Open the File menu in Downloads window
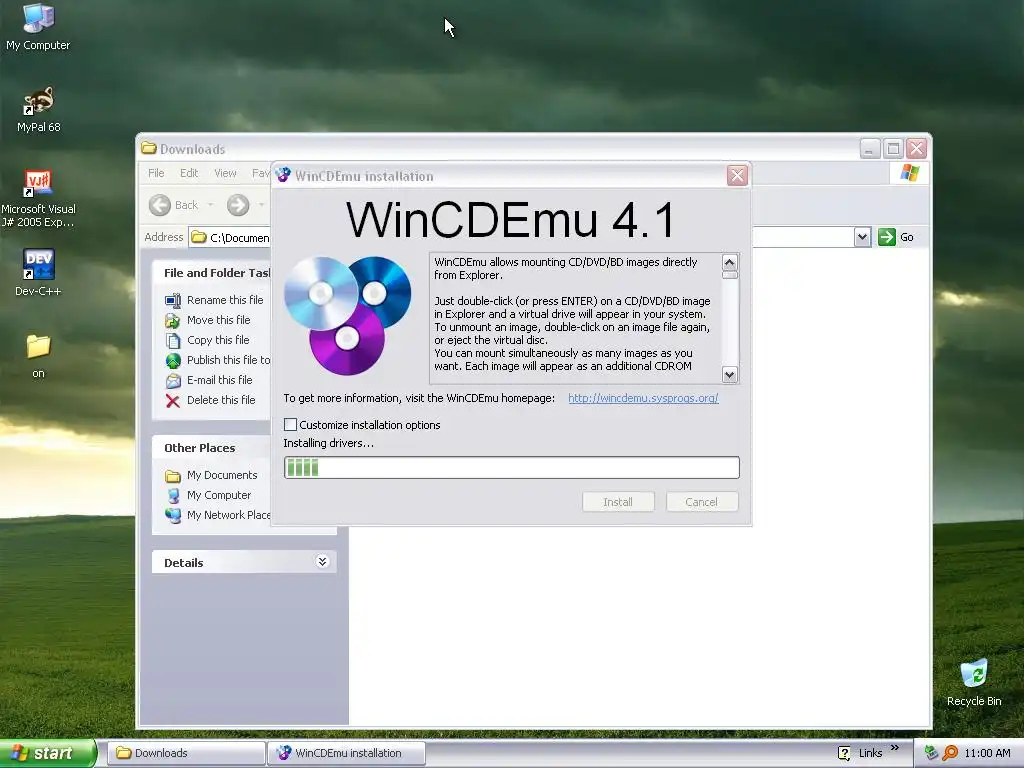 [156, 173]
